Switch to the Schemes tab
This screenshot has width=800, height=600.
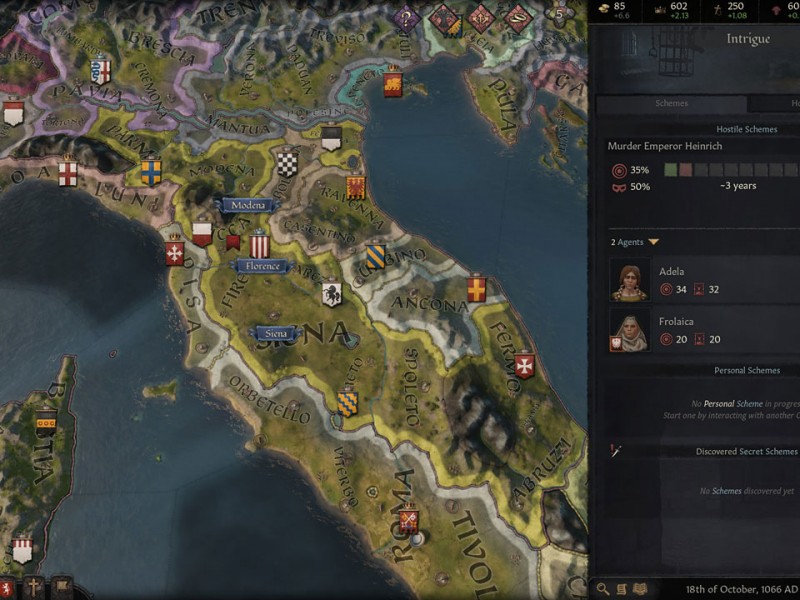click(x=671, y=103)
